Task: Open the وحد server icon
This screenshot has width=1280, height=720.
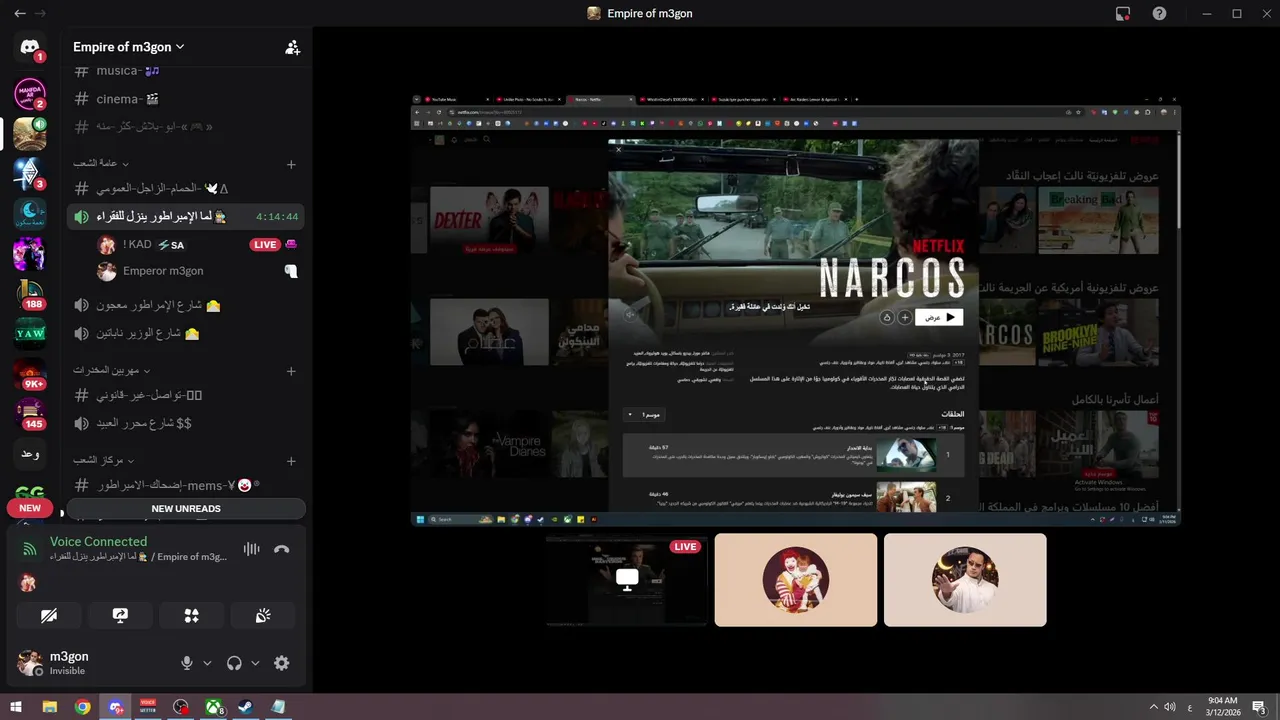Action: pos(30,453)
